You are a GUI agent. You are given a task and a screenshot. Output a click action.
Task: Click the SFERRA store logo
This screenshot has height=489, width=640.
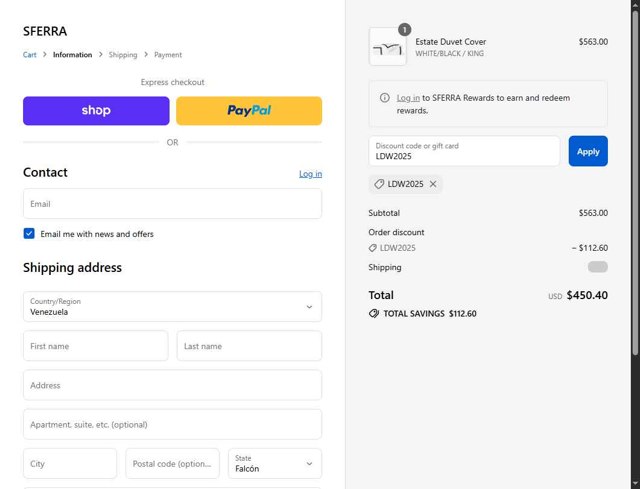[x=45, y=31]
